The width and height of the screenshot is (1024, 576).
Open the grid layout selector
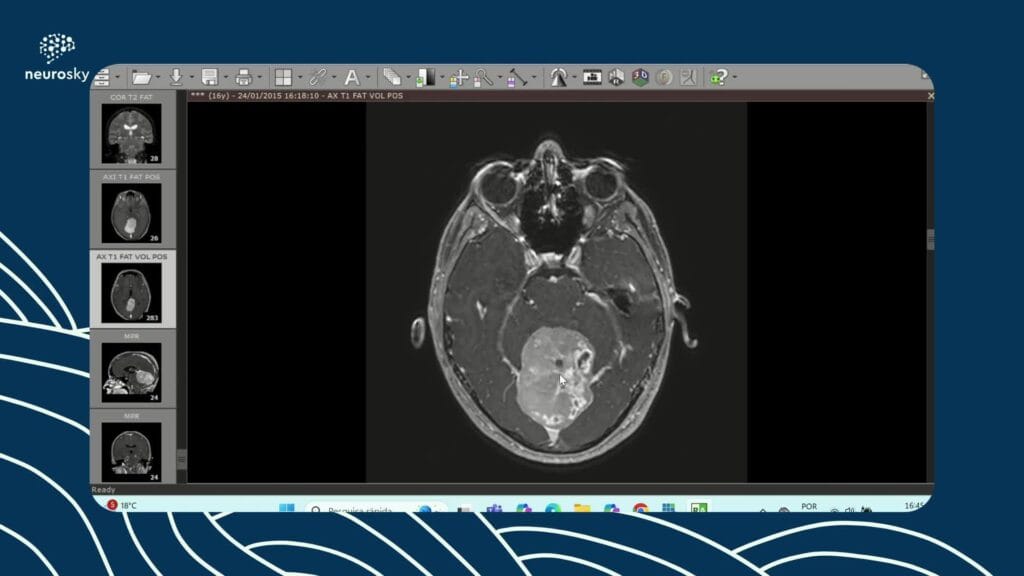pos(282,75)
